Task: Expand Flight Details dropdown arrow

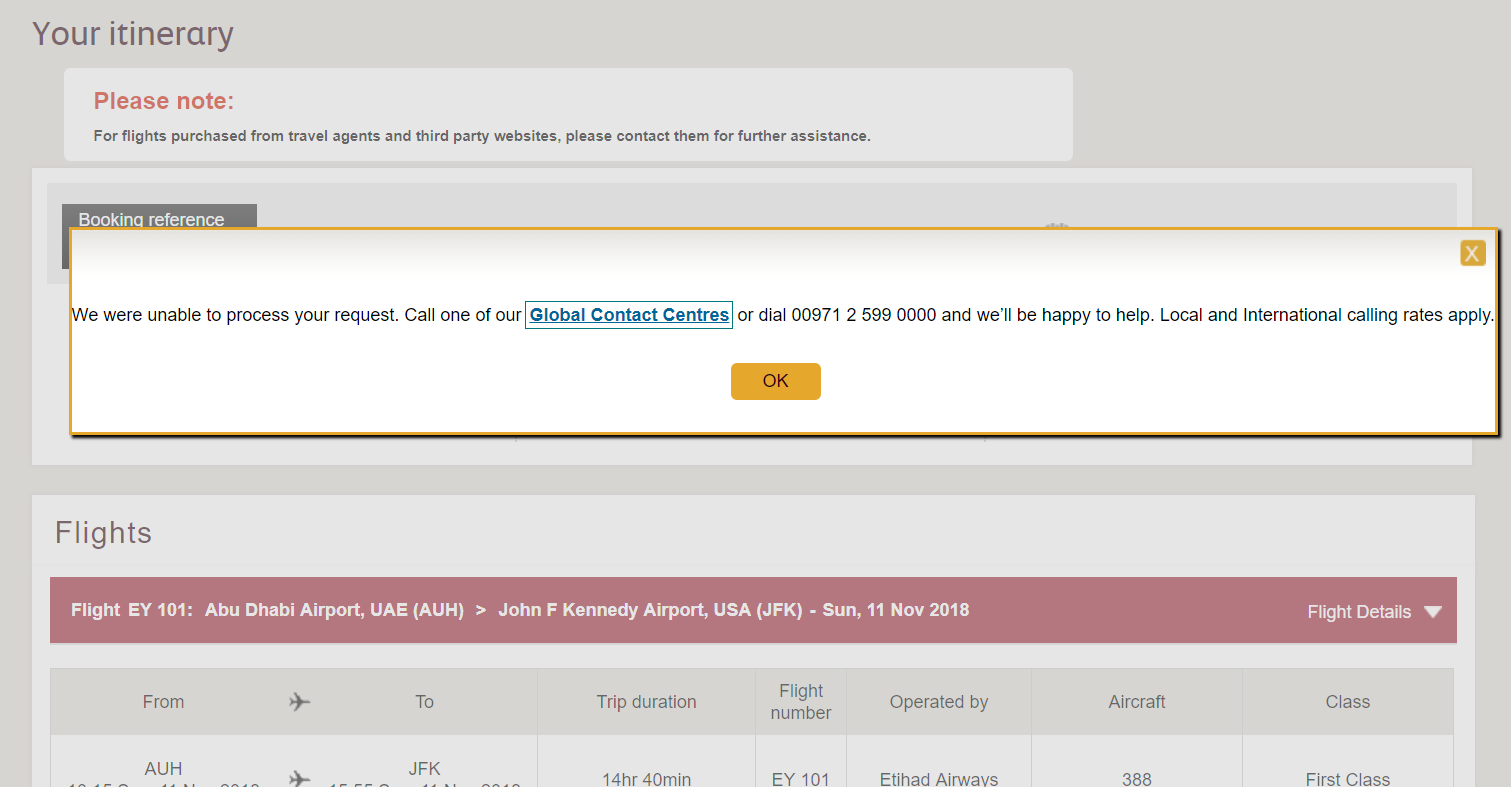Action: [1432, 612]
